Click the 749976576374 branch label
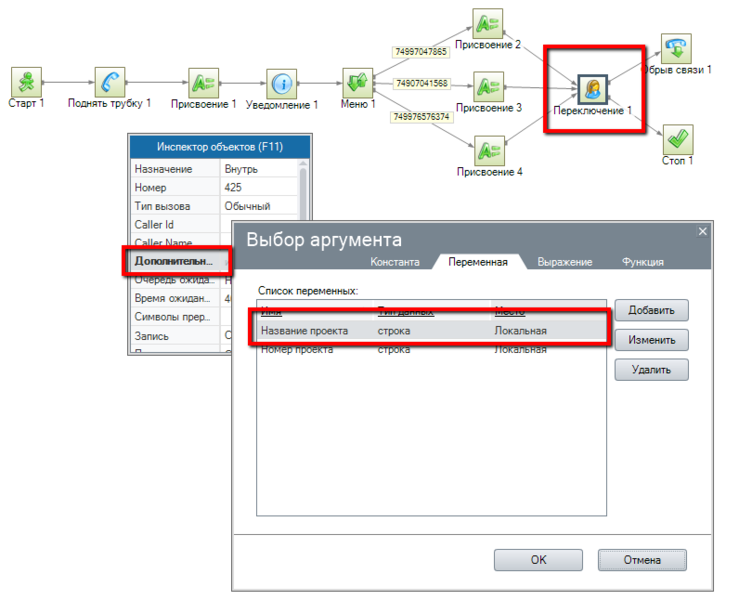 point(421,116)
